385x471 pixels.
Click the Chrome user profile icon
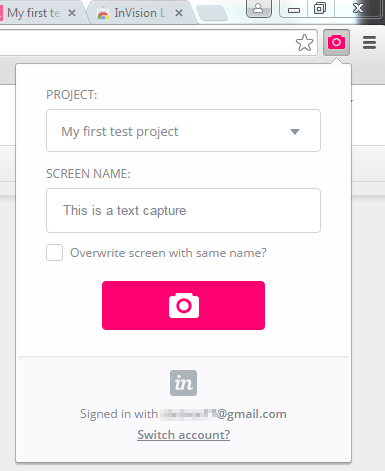pos(258,8)
